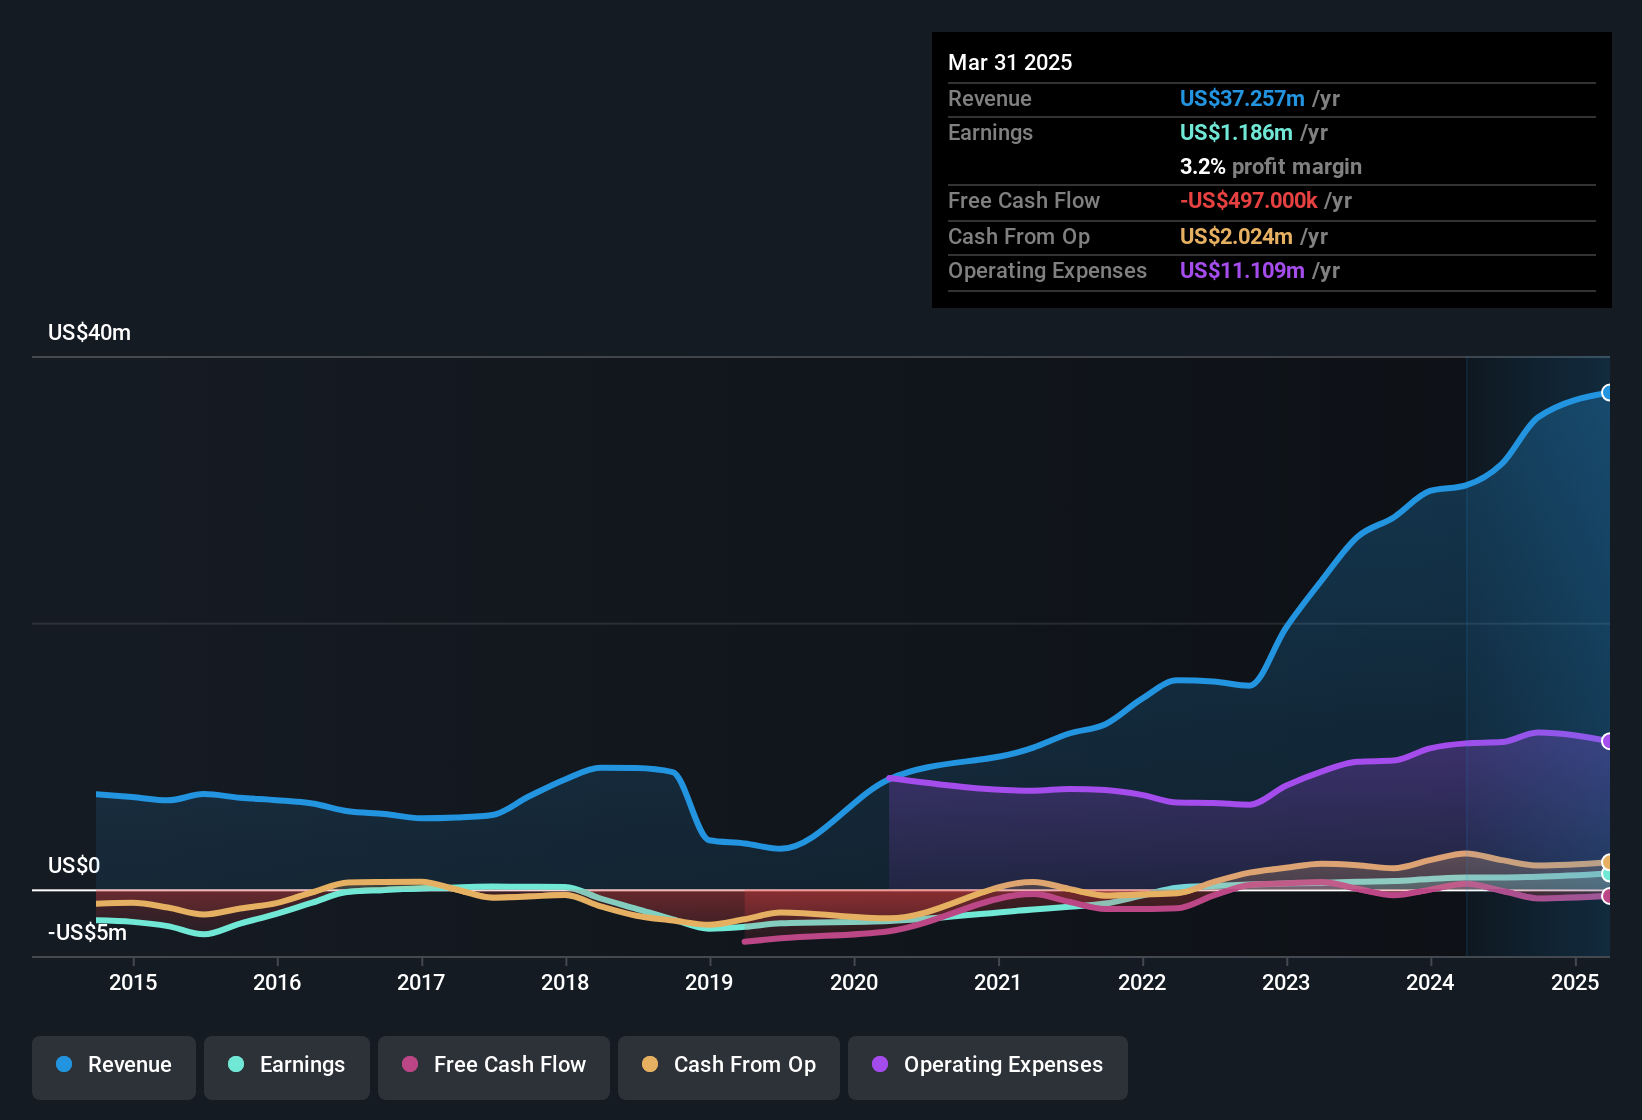Click the blue Revenue legend dot
This screenshot has width=1642, height=1120.
click(x=64, y=1064)
